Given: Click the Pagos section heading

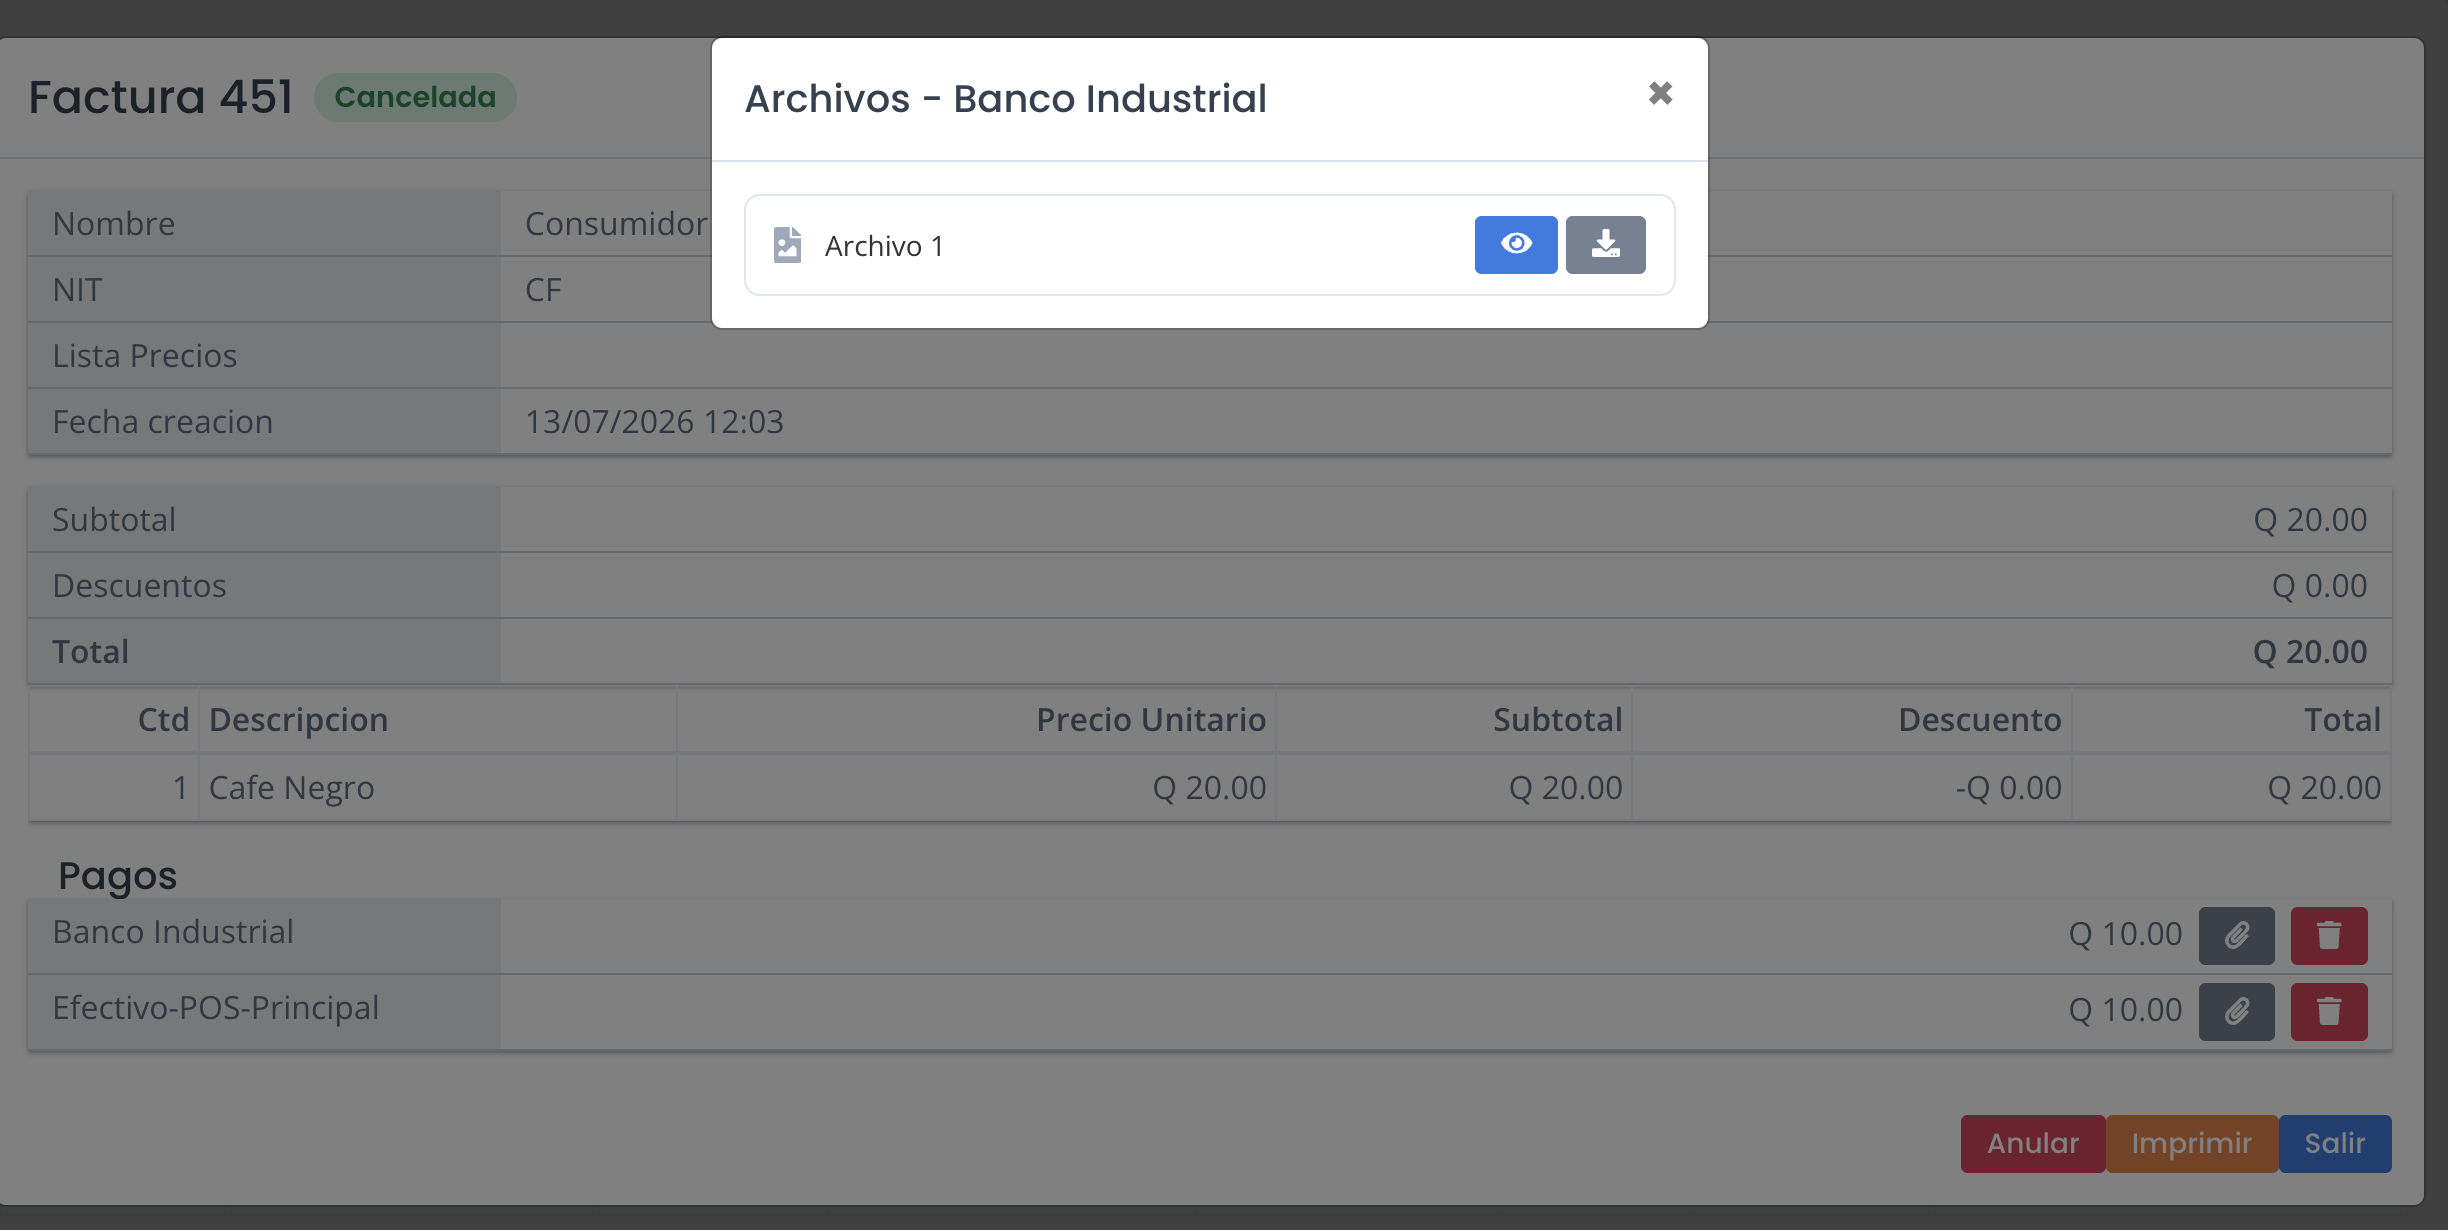Looking at the screenshot, I should 117,876.
